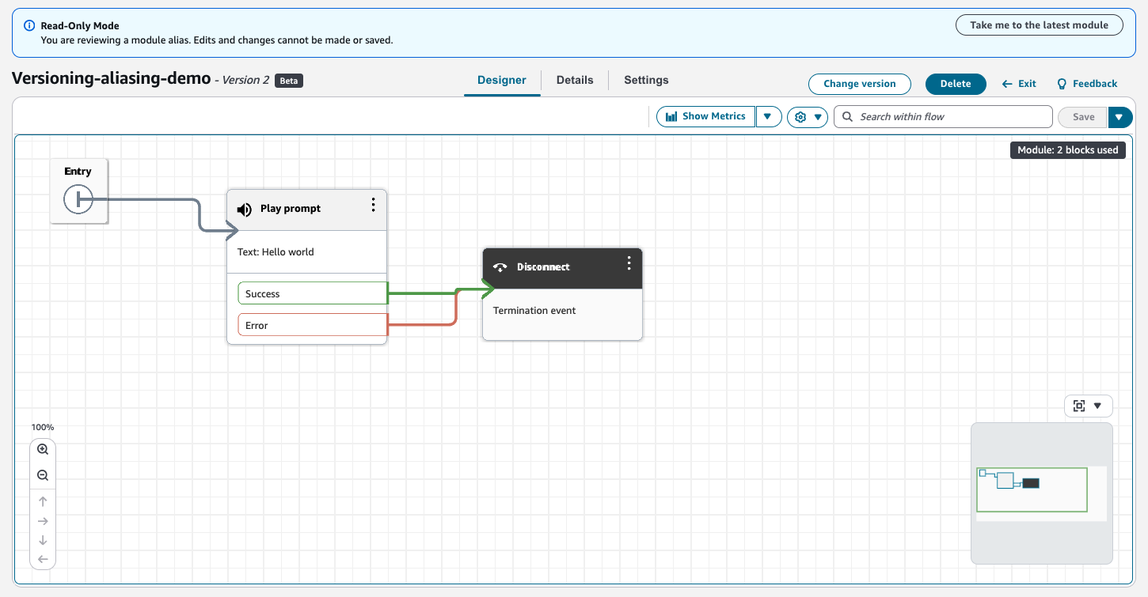Pan the canvas using the down arrow control

coord(42,540)
